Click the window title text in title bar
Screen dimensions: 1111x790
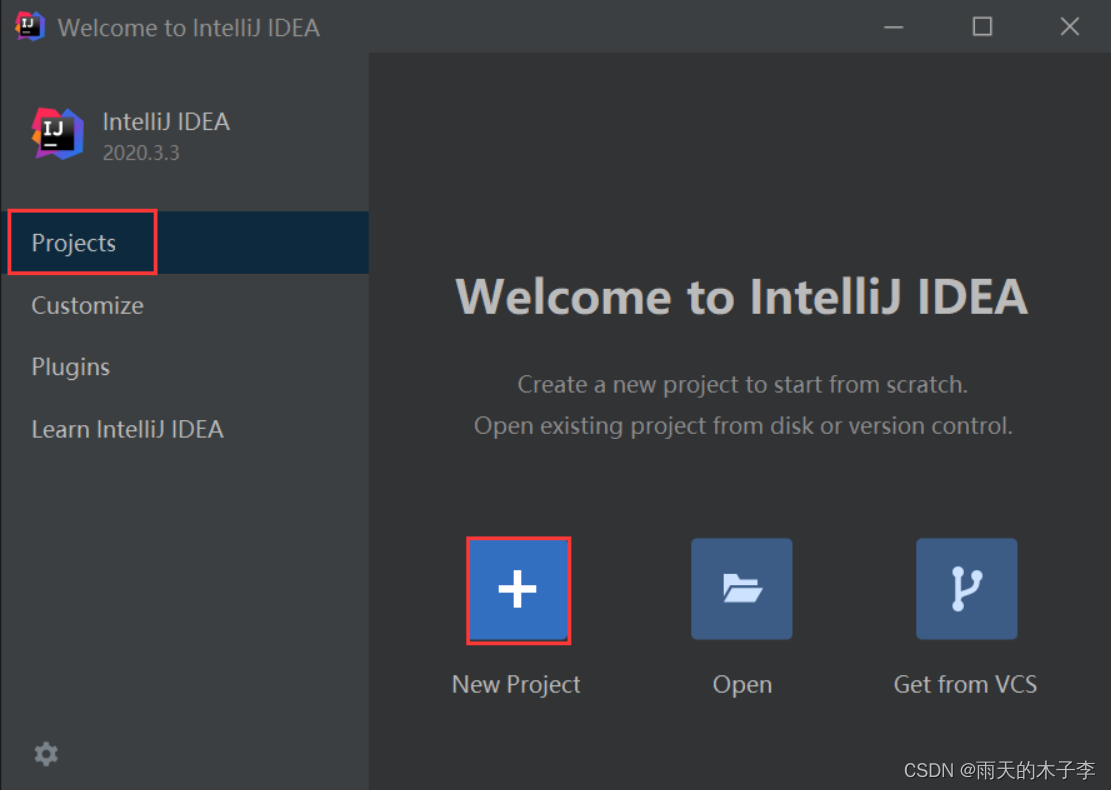188,28
